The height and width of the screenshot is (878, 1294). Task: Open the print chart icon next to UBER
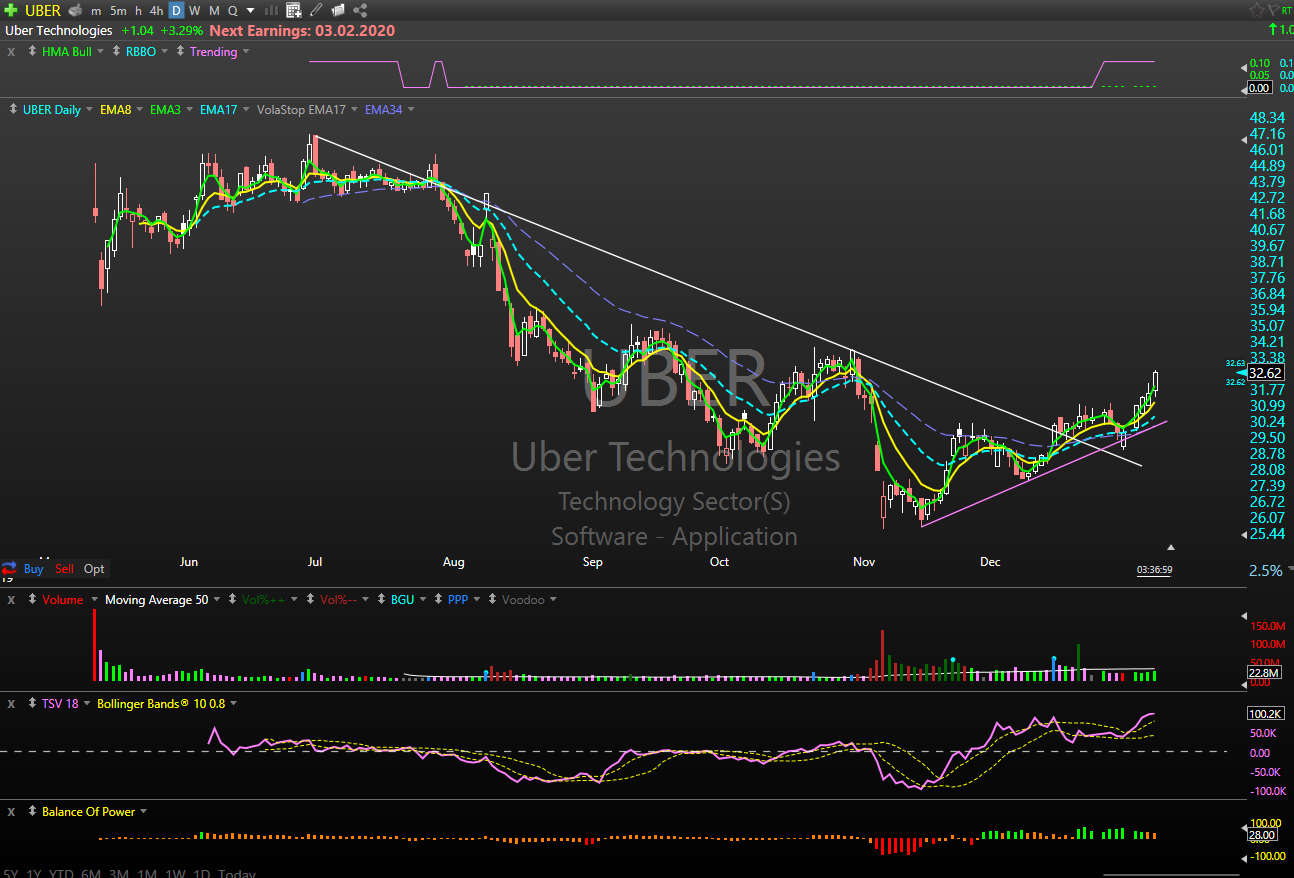click(x=75, y=10)
